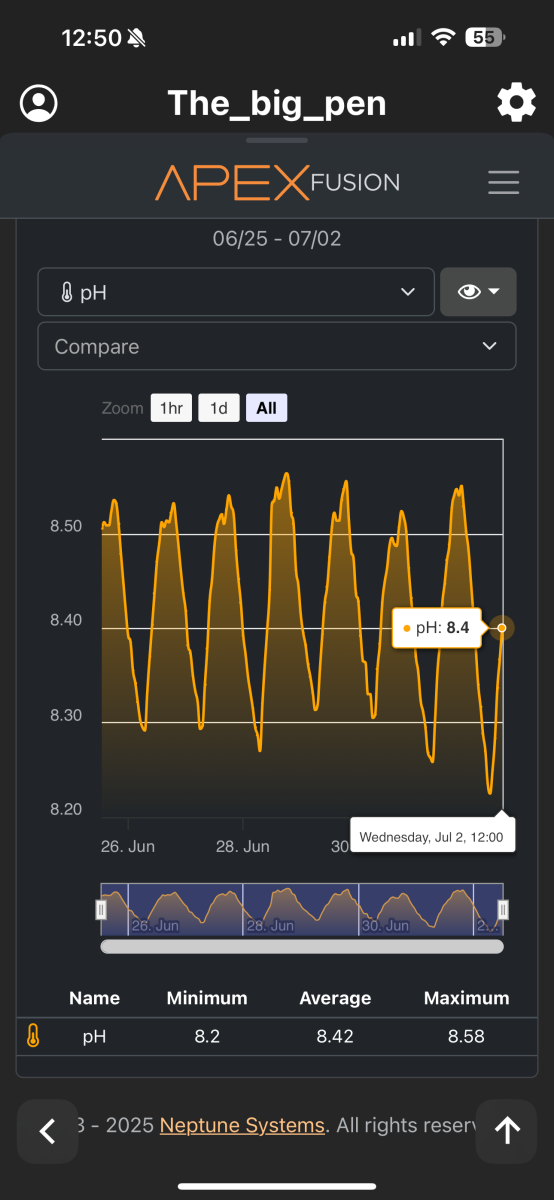
Task: Click the thermometer icon in pH row
Action: point(33,1036)
